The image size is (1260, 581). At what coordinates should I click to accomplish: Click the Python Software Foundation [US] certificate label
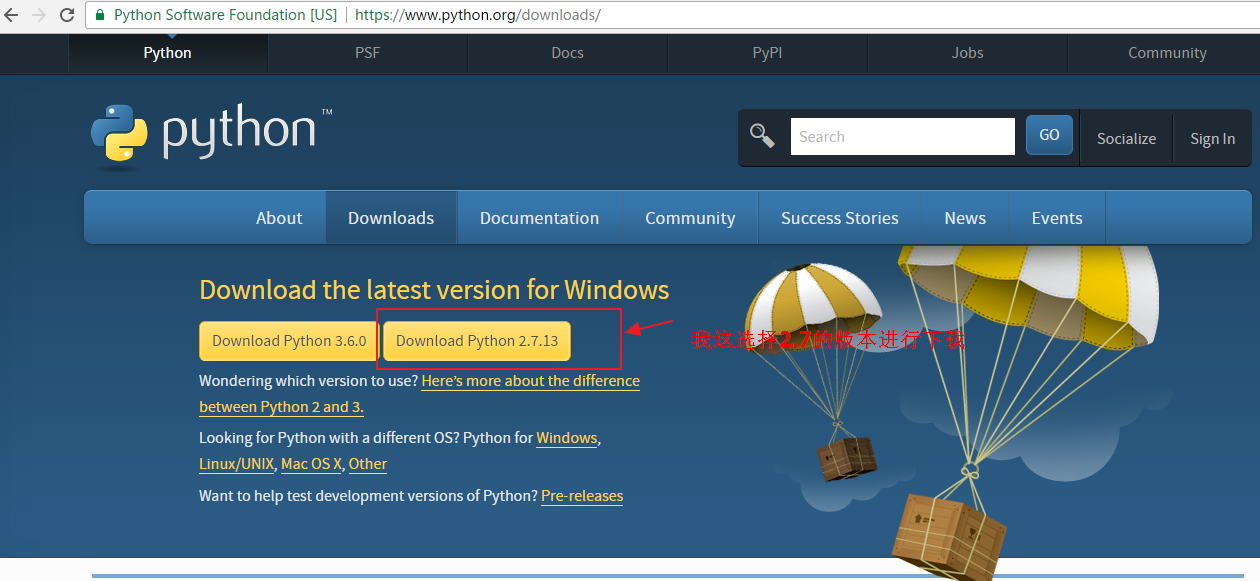click(225, 15)
